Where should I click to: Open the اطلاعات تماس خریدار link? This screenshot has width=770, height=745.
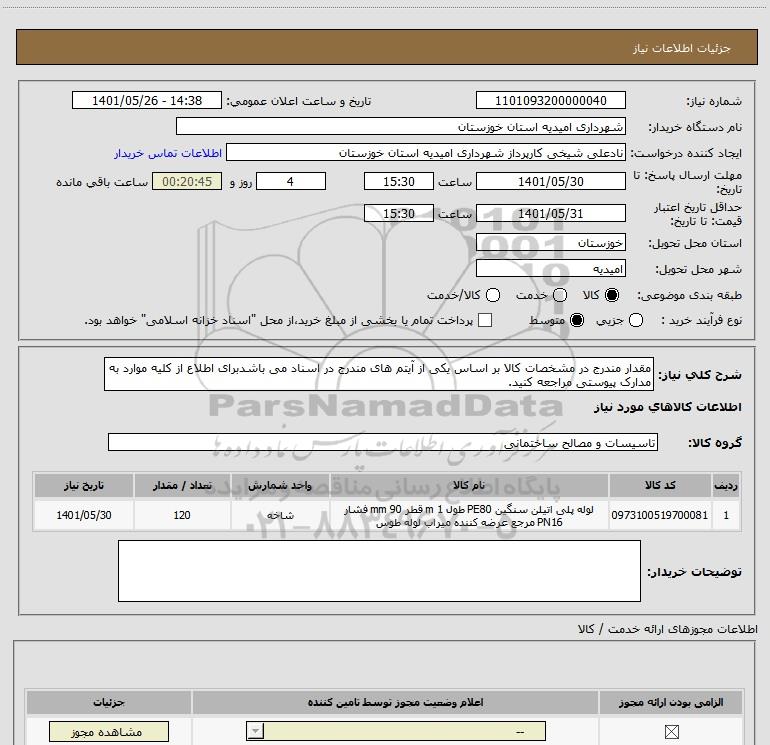click(x=168, y=154)
